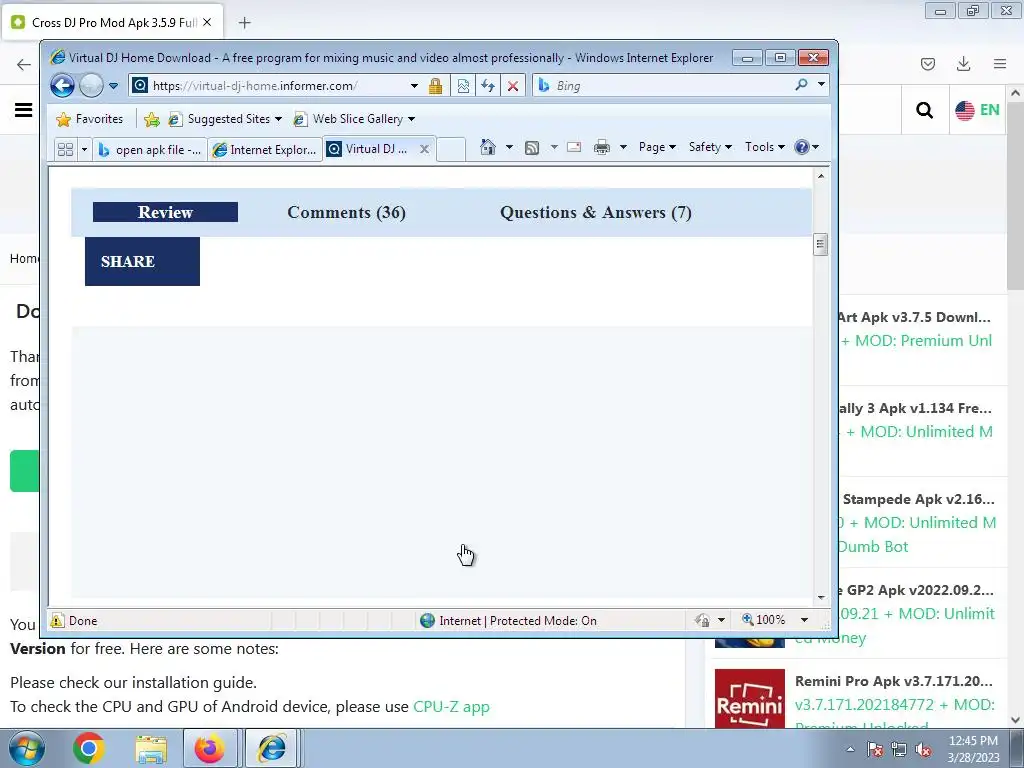Open recent pages dropdown beside forward button

click(114, 86)
